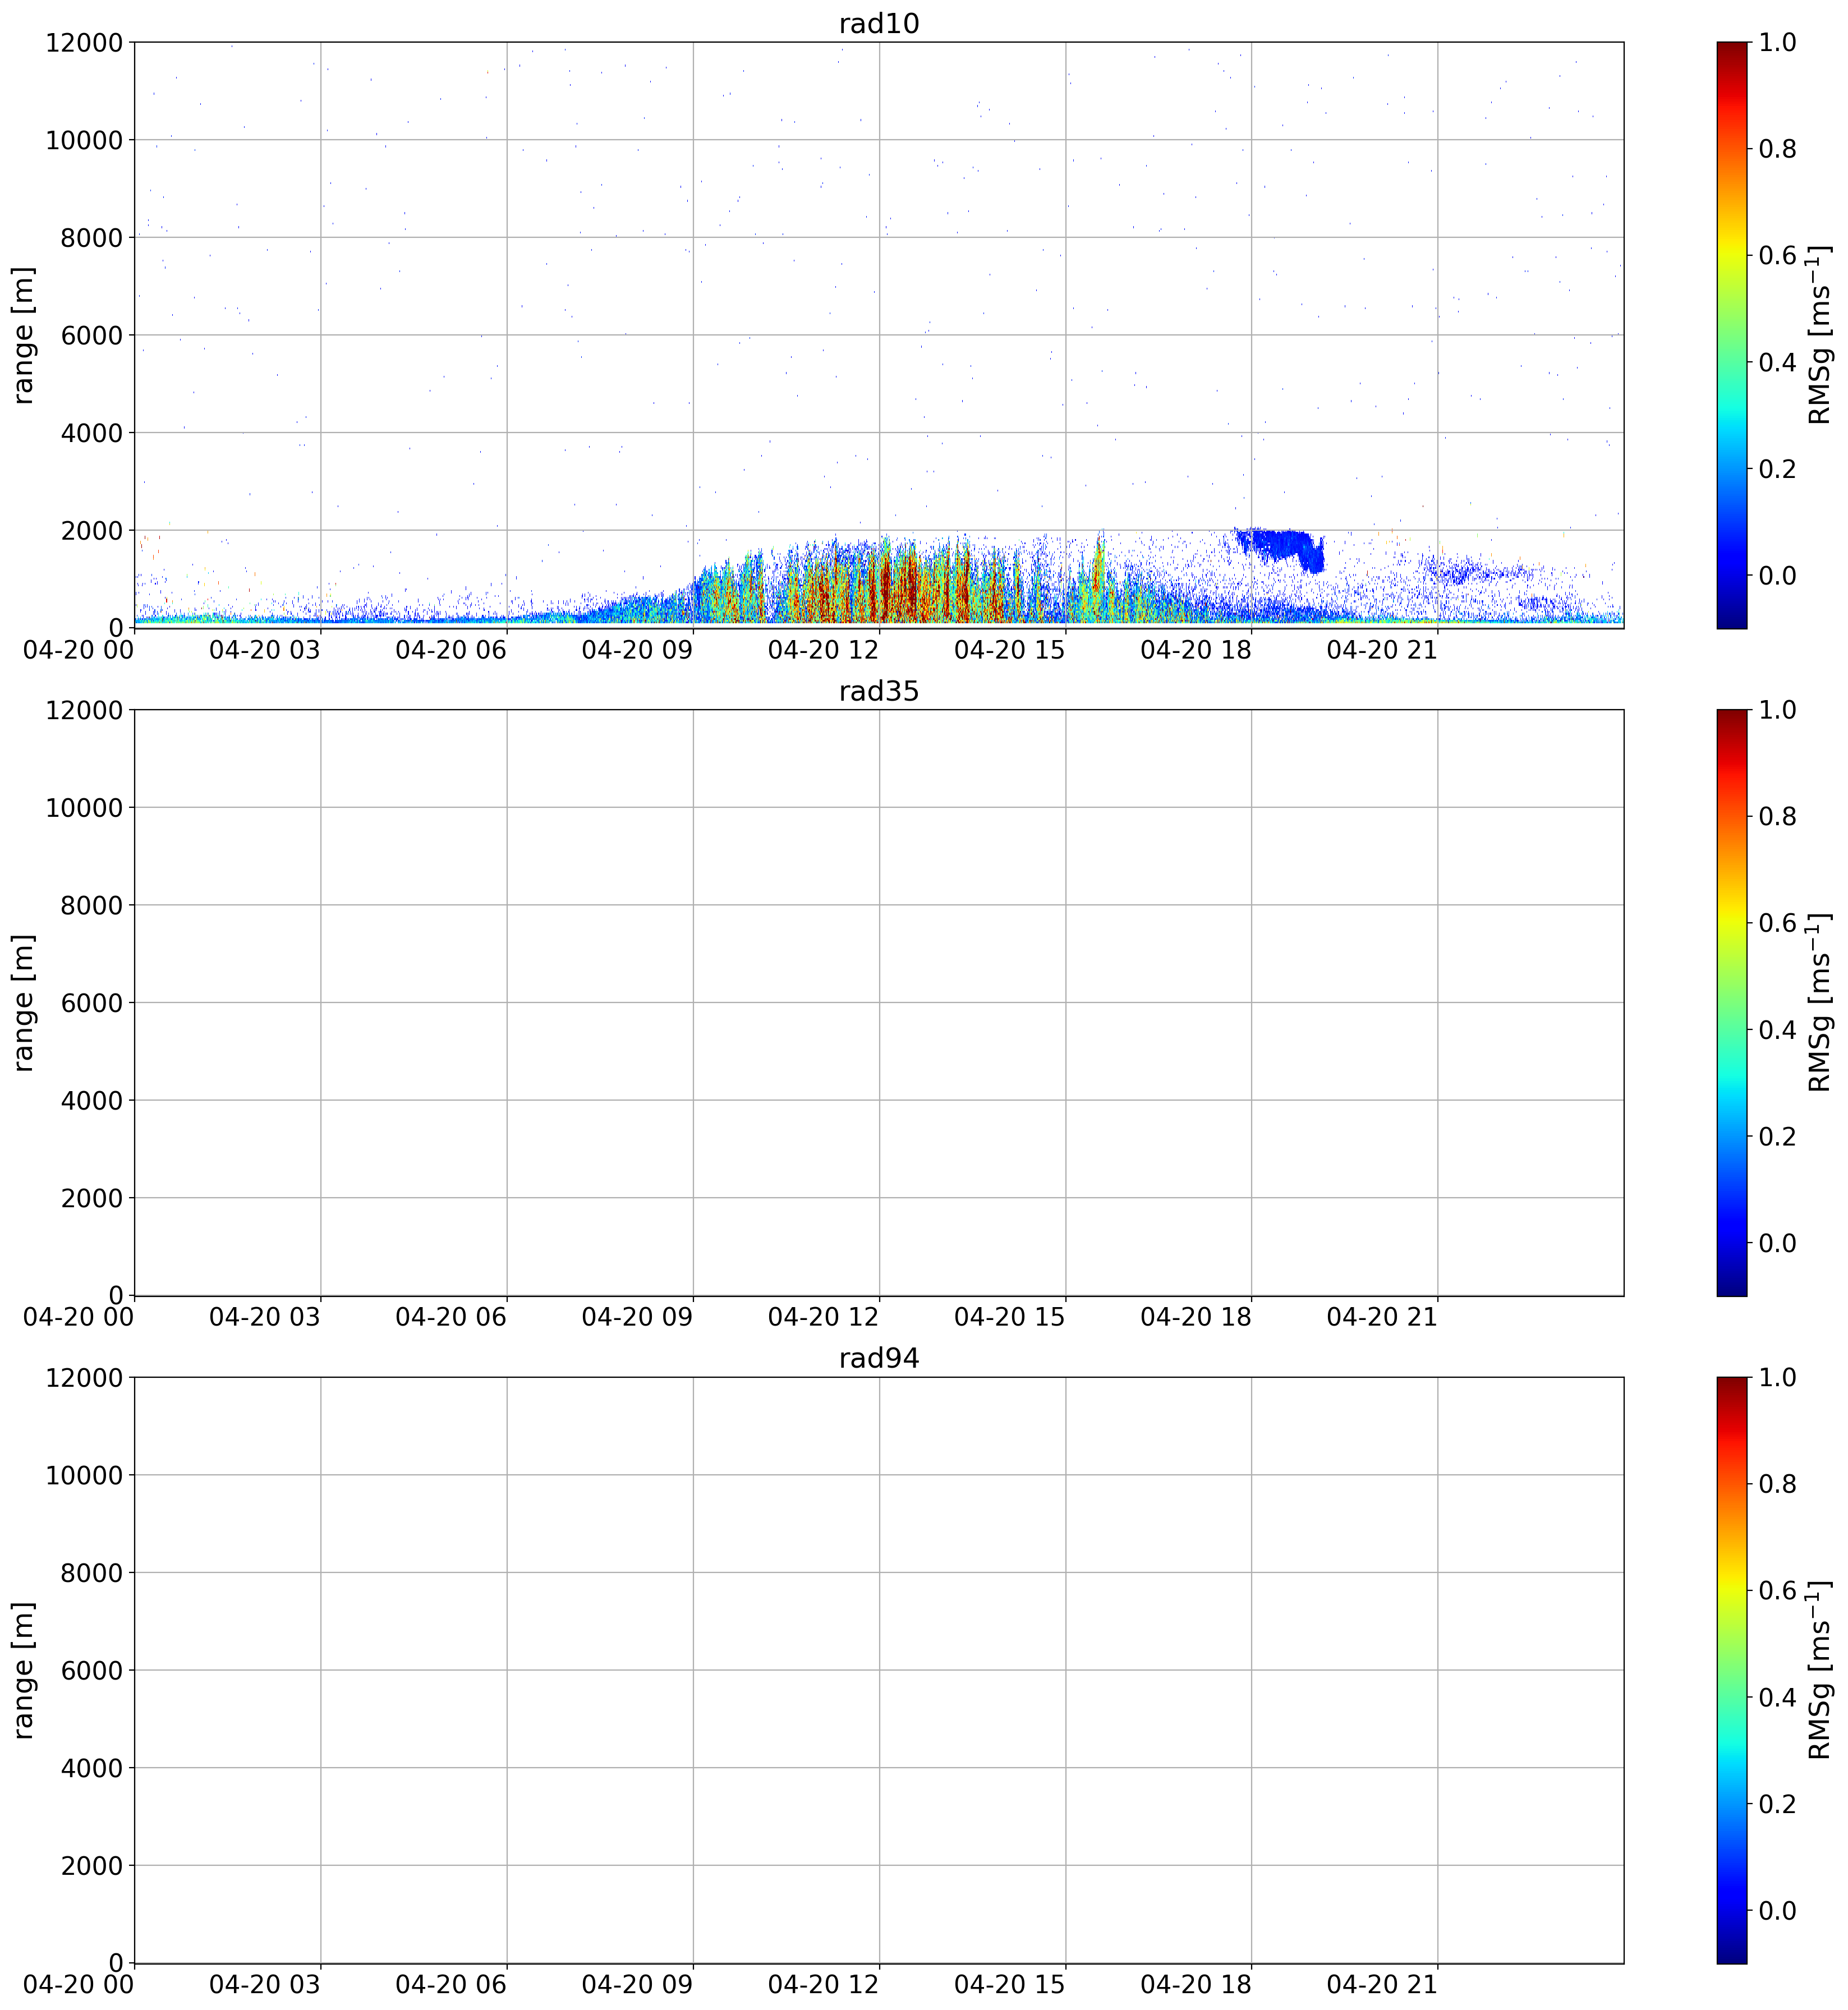Click the '04-20 09' time tick under rad94
The image size is (1848, 2010).
tap(637, 1985)
